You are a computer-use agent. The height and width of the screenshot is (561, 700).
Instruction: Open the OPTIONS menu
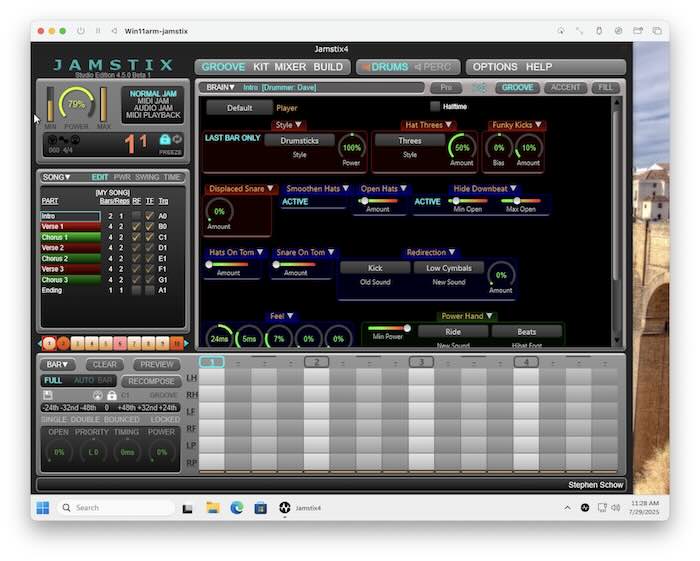(x=495, y=67)
